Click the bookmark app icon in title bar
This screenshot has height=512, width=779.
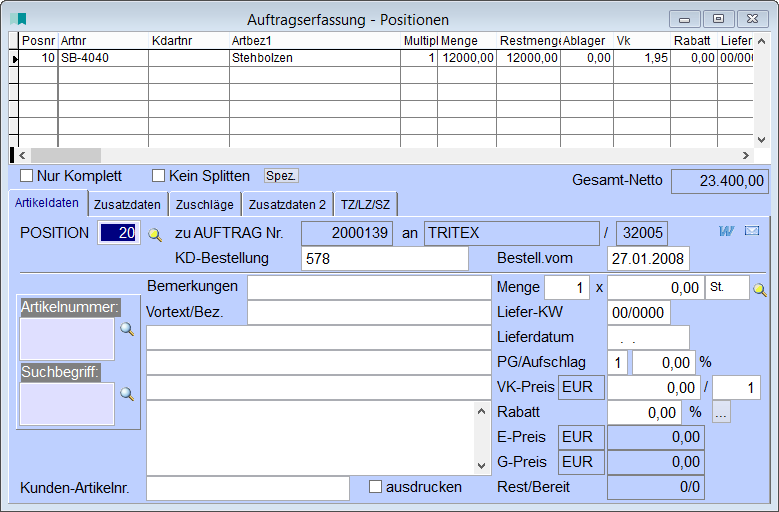pyautogui.click(x=18, y=19)
